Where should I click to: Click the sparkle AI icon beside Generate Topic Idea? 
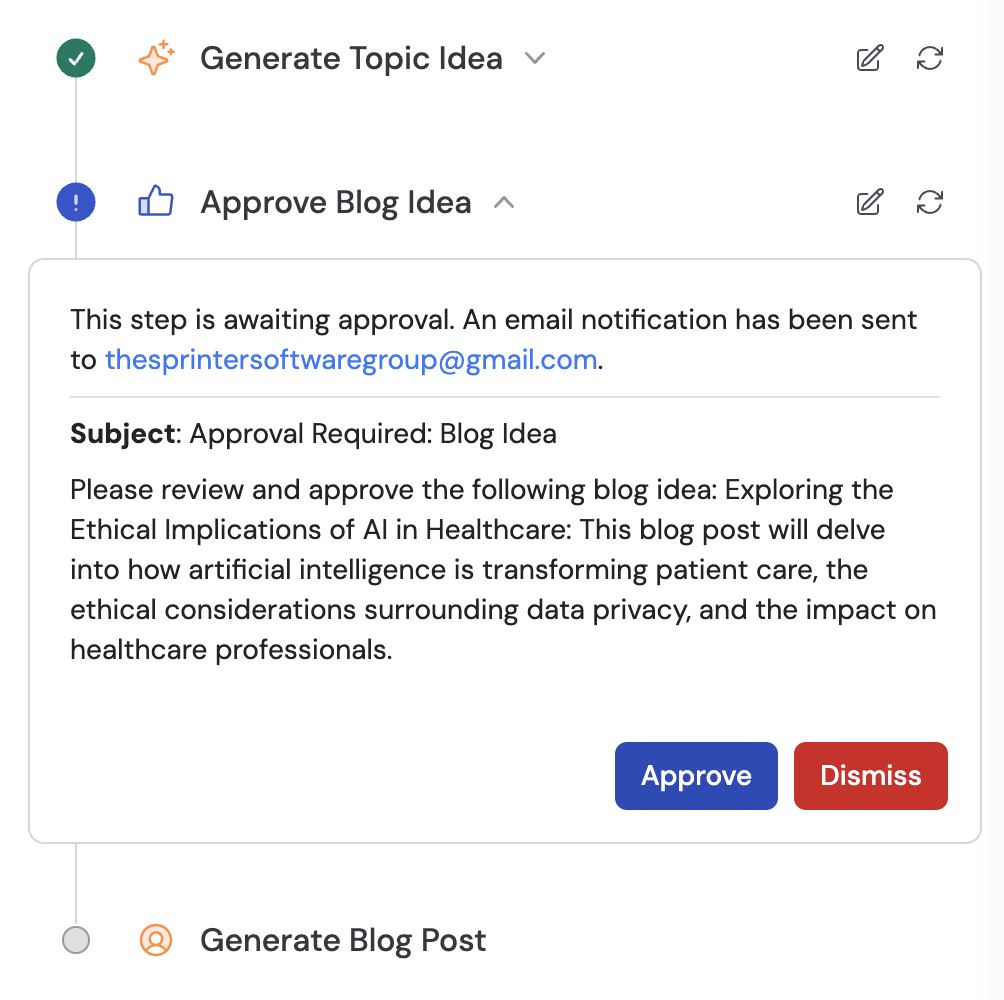pos(156,58)
